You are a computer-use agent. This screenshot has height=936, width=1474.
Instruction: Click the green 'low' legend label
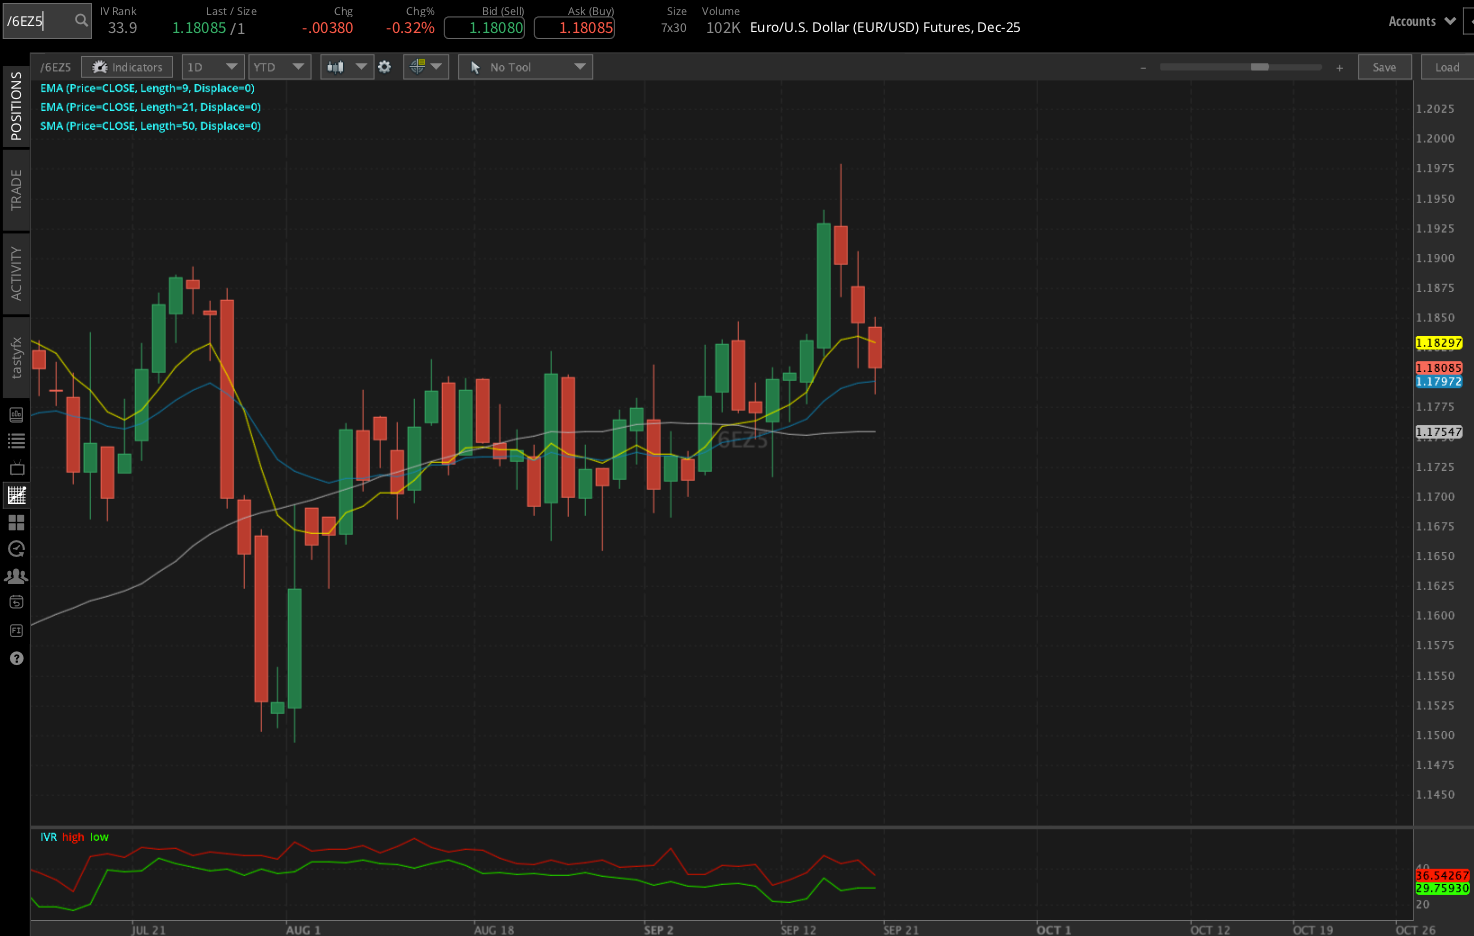click(99, 837)
